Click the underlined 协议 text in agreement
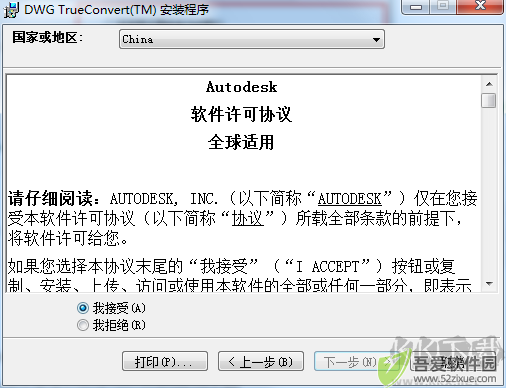 click(248, 219)
